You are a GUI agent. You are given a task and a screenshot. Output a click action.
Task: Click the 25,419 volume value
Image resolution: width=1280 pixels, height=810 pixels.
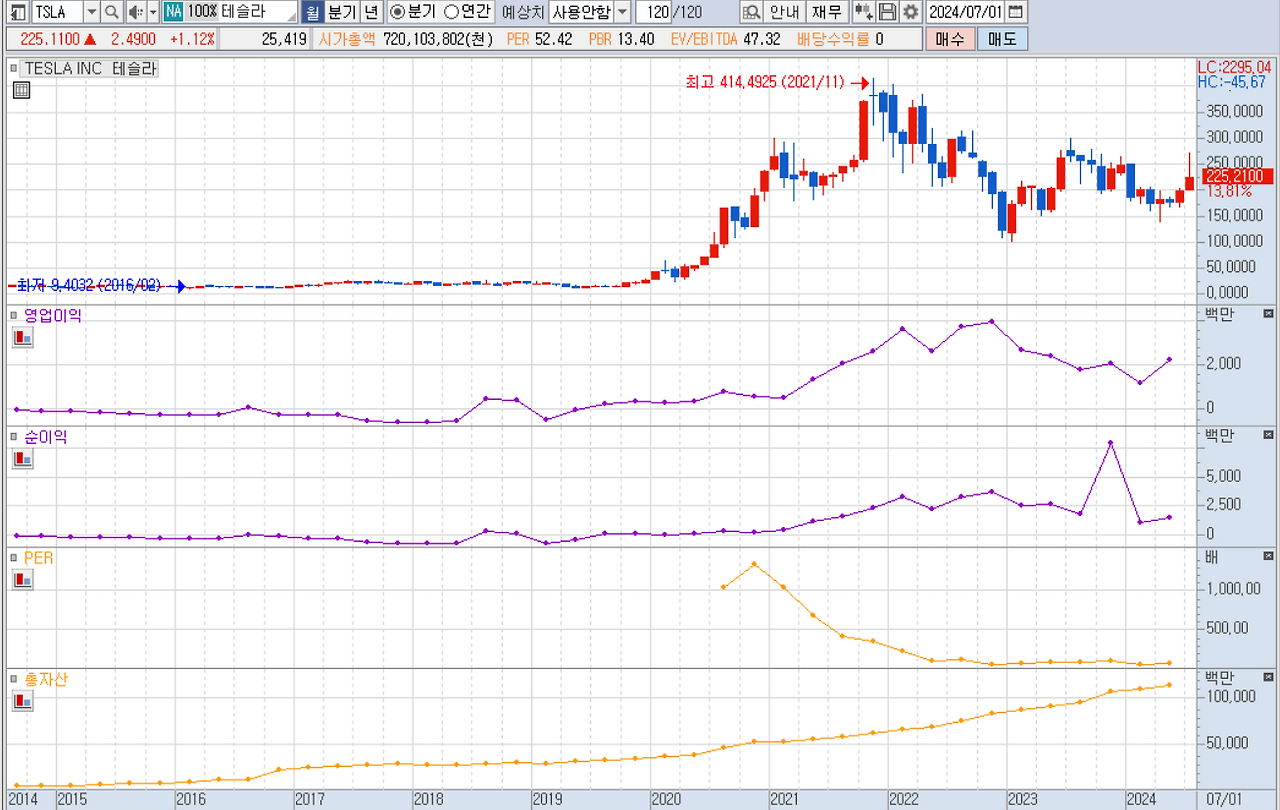284,39
